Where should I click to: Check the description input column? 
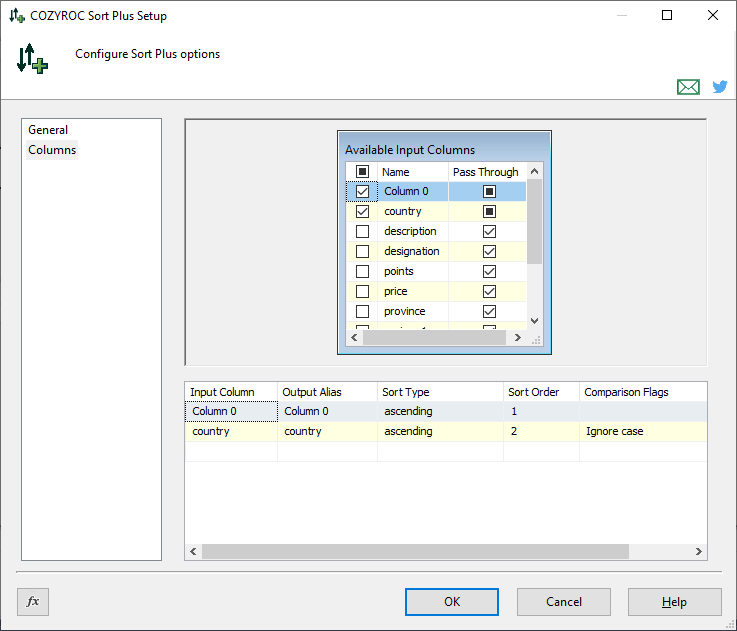click(362, 231)
